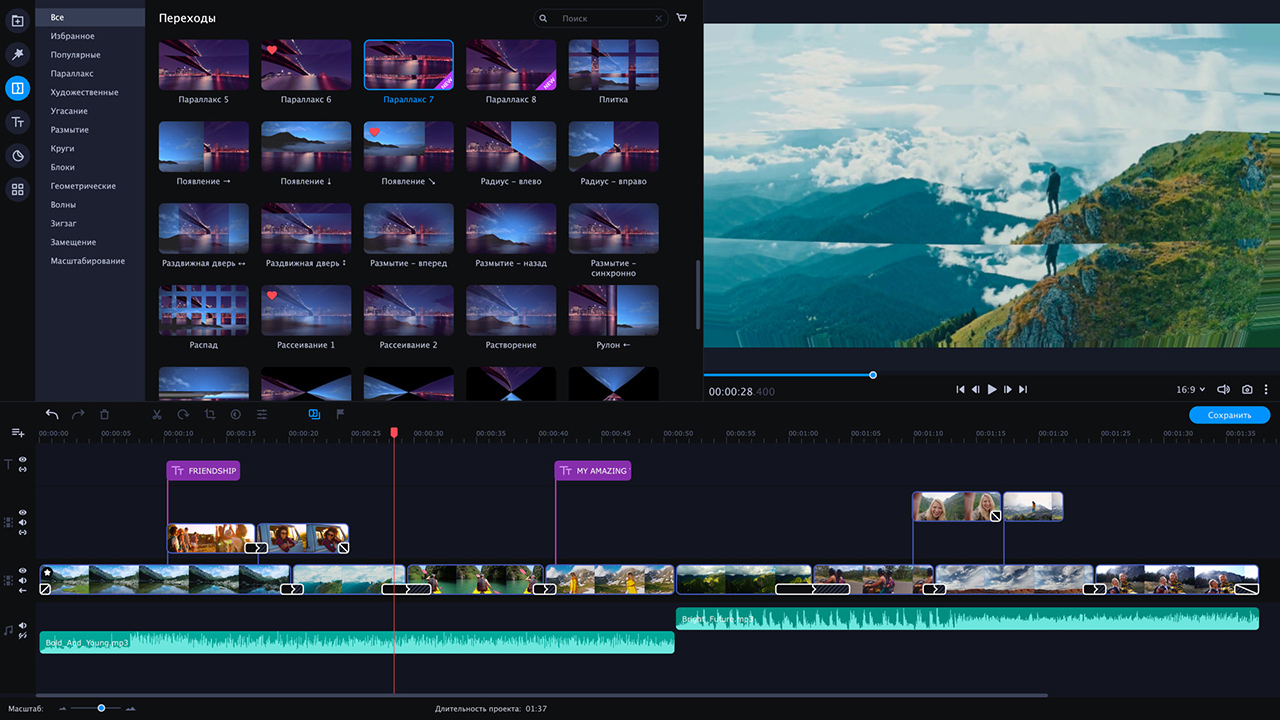
Task: Click the Сохранить button
Action: 1229,414
